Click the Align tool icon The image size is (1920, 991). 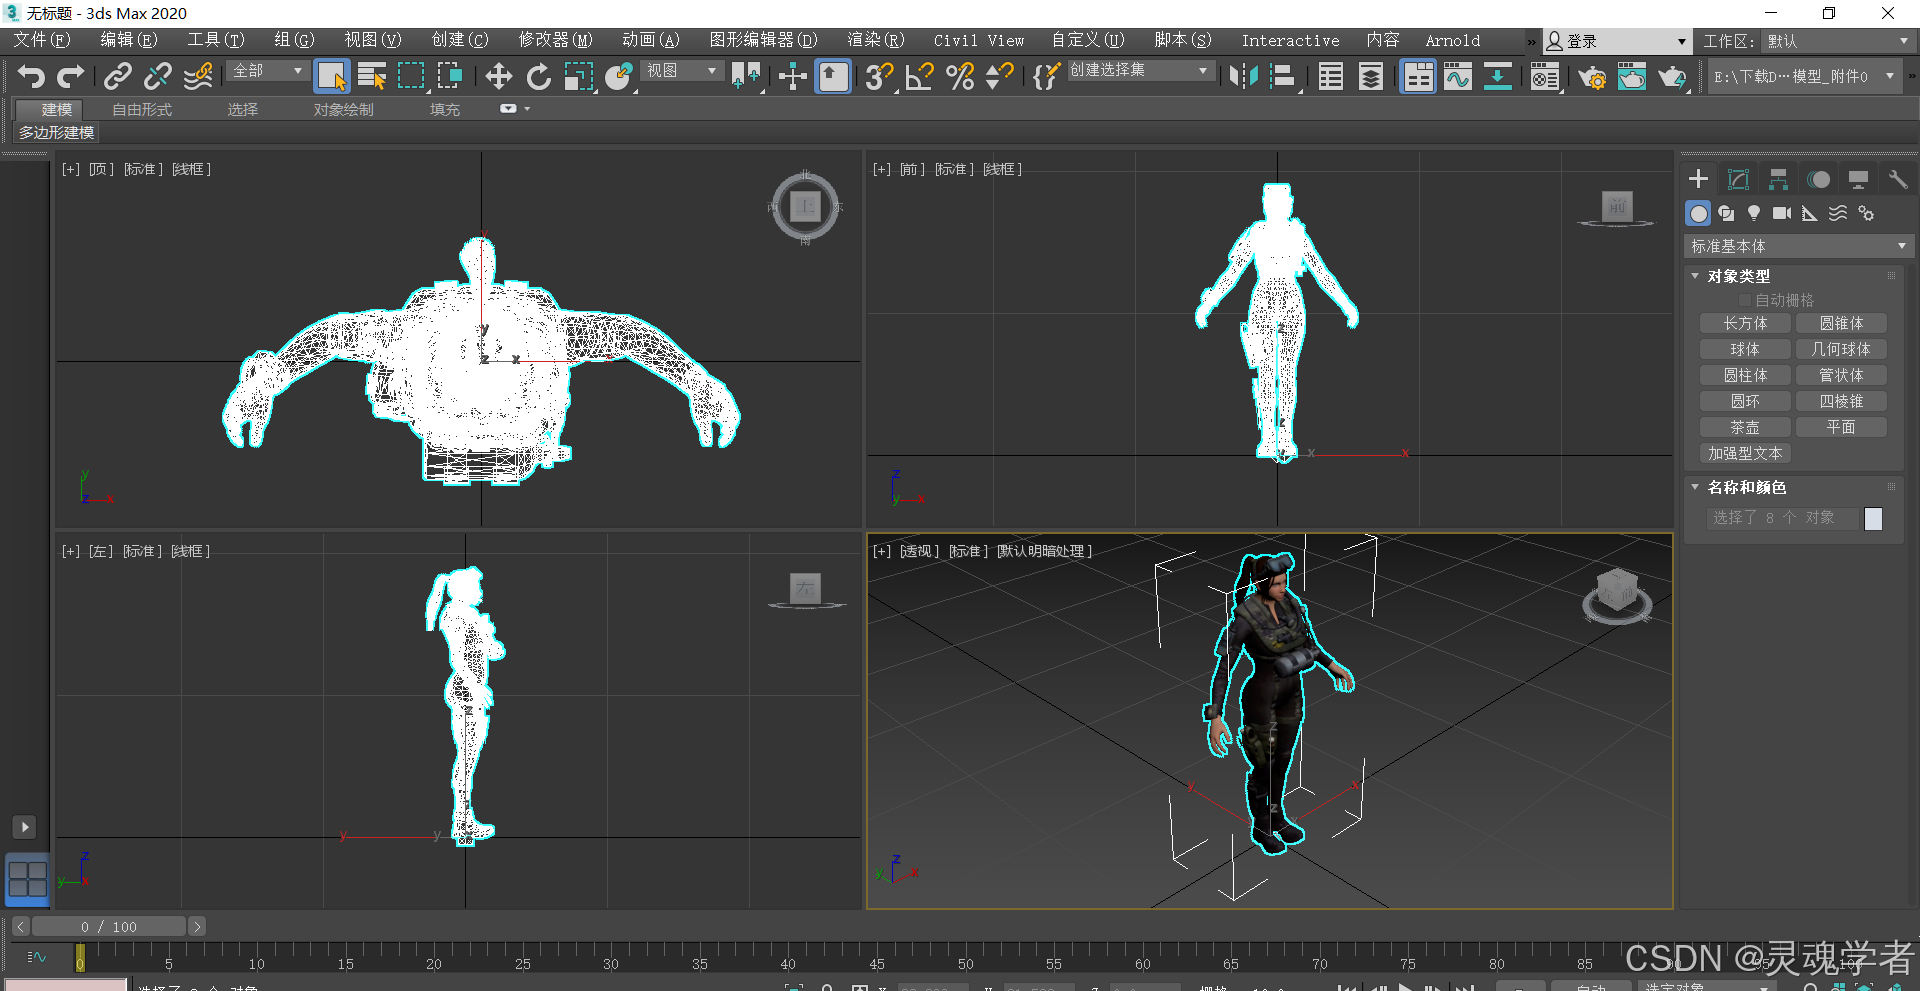(x=1283, y=76)
